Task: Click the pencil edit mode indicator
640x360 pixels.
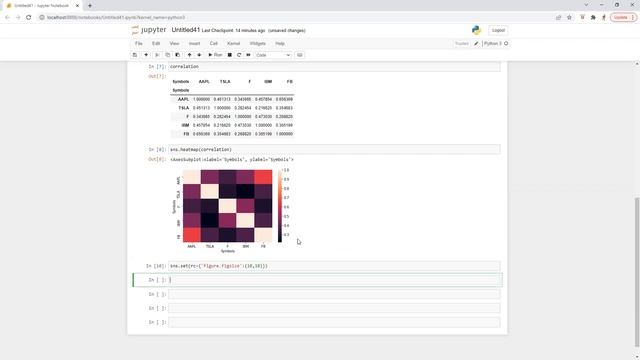Action: pyautogui.click(x=476, y=43)
